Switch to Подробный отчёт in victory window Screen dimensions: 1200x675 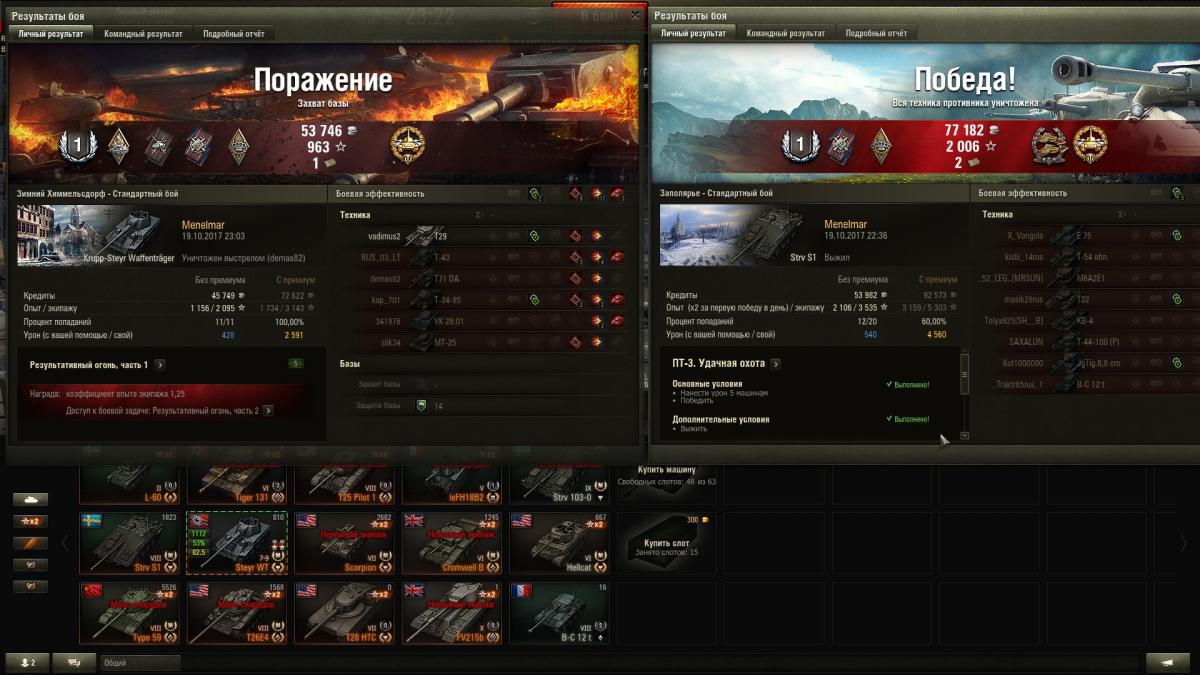876,33
